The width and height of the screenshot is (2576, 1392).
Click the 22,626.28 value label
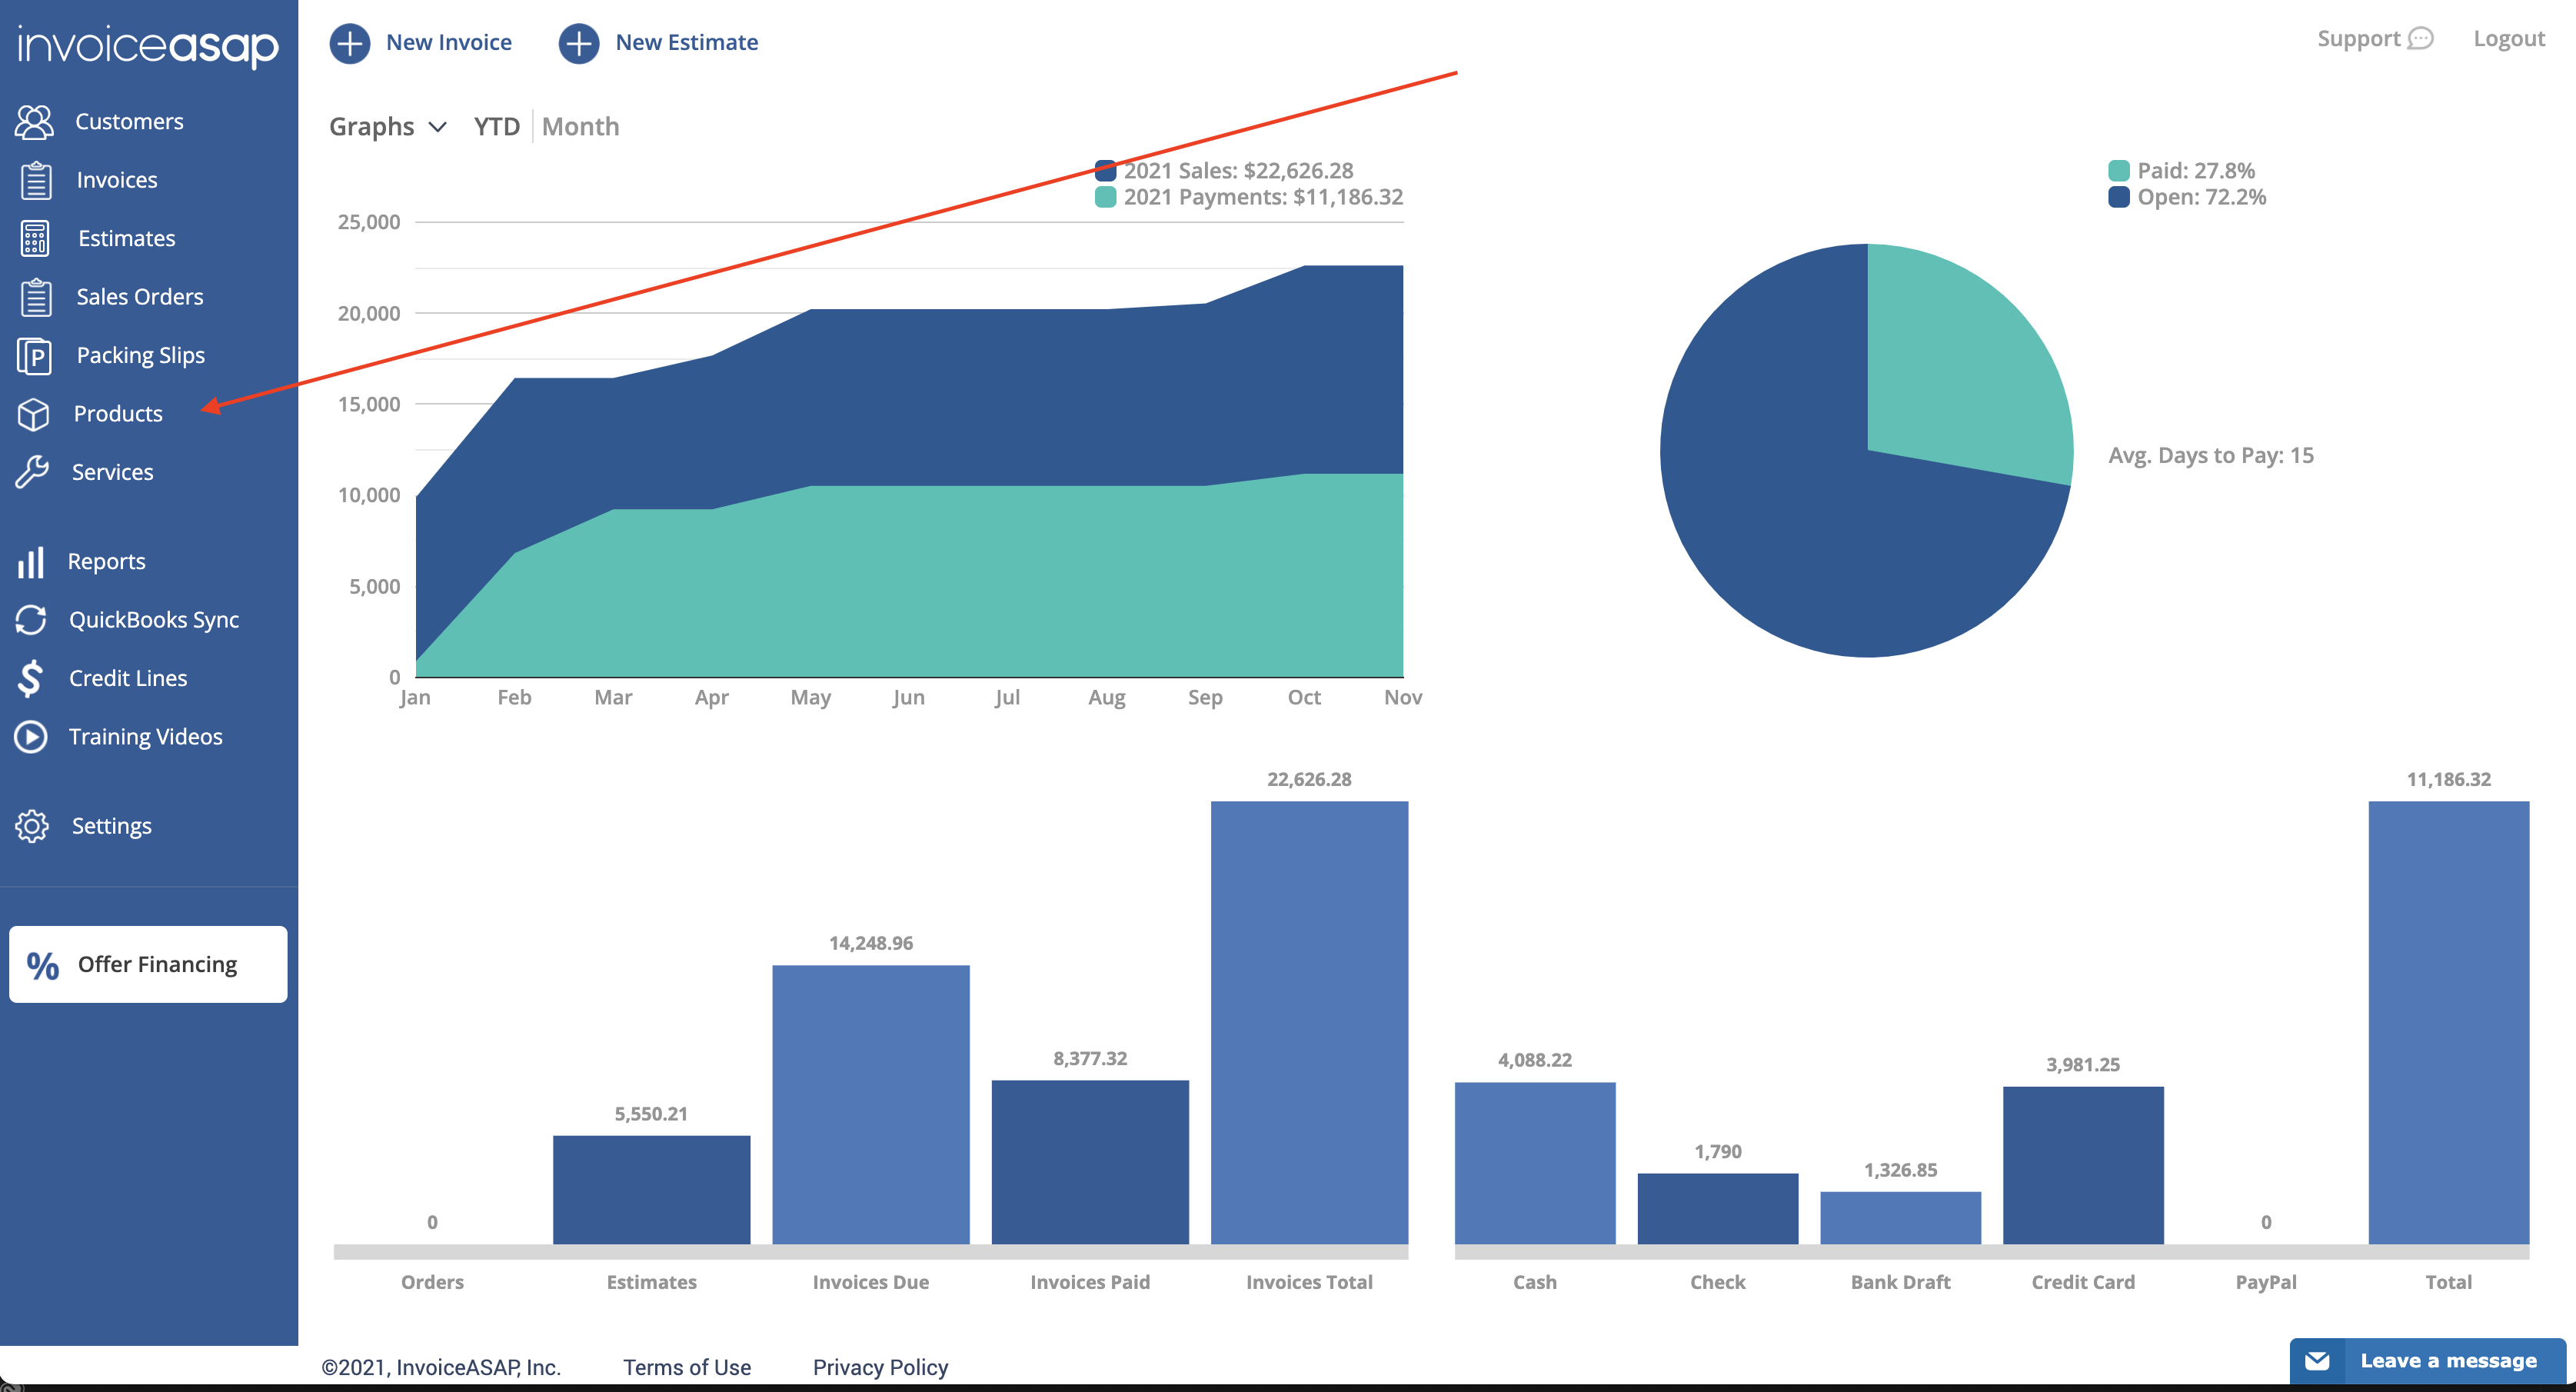coord(1309,779)
